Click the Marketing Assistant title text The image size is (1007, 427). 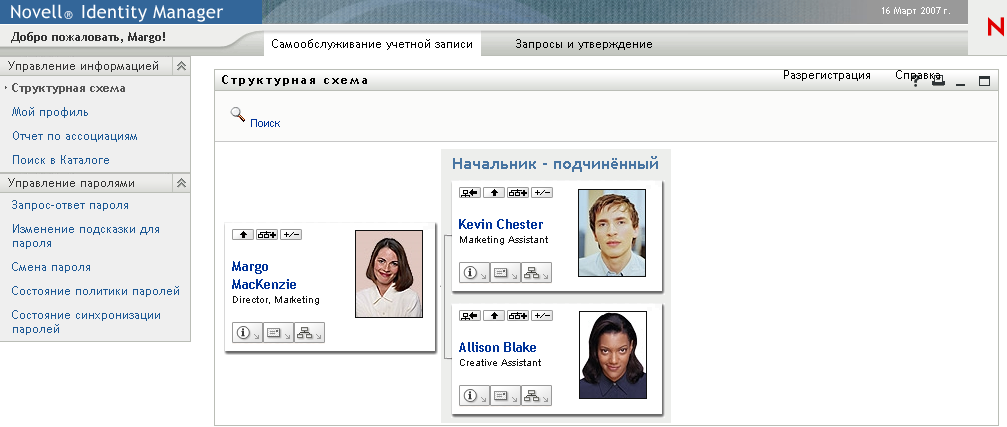[504, 240]
